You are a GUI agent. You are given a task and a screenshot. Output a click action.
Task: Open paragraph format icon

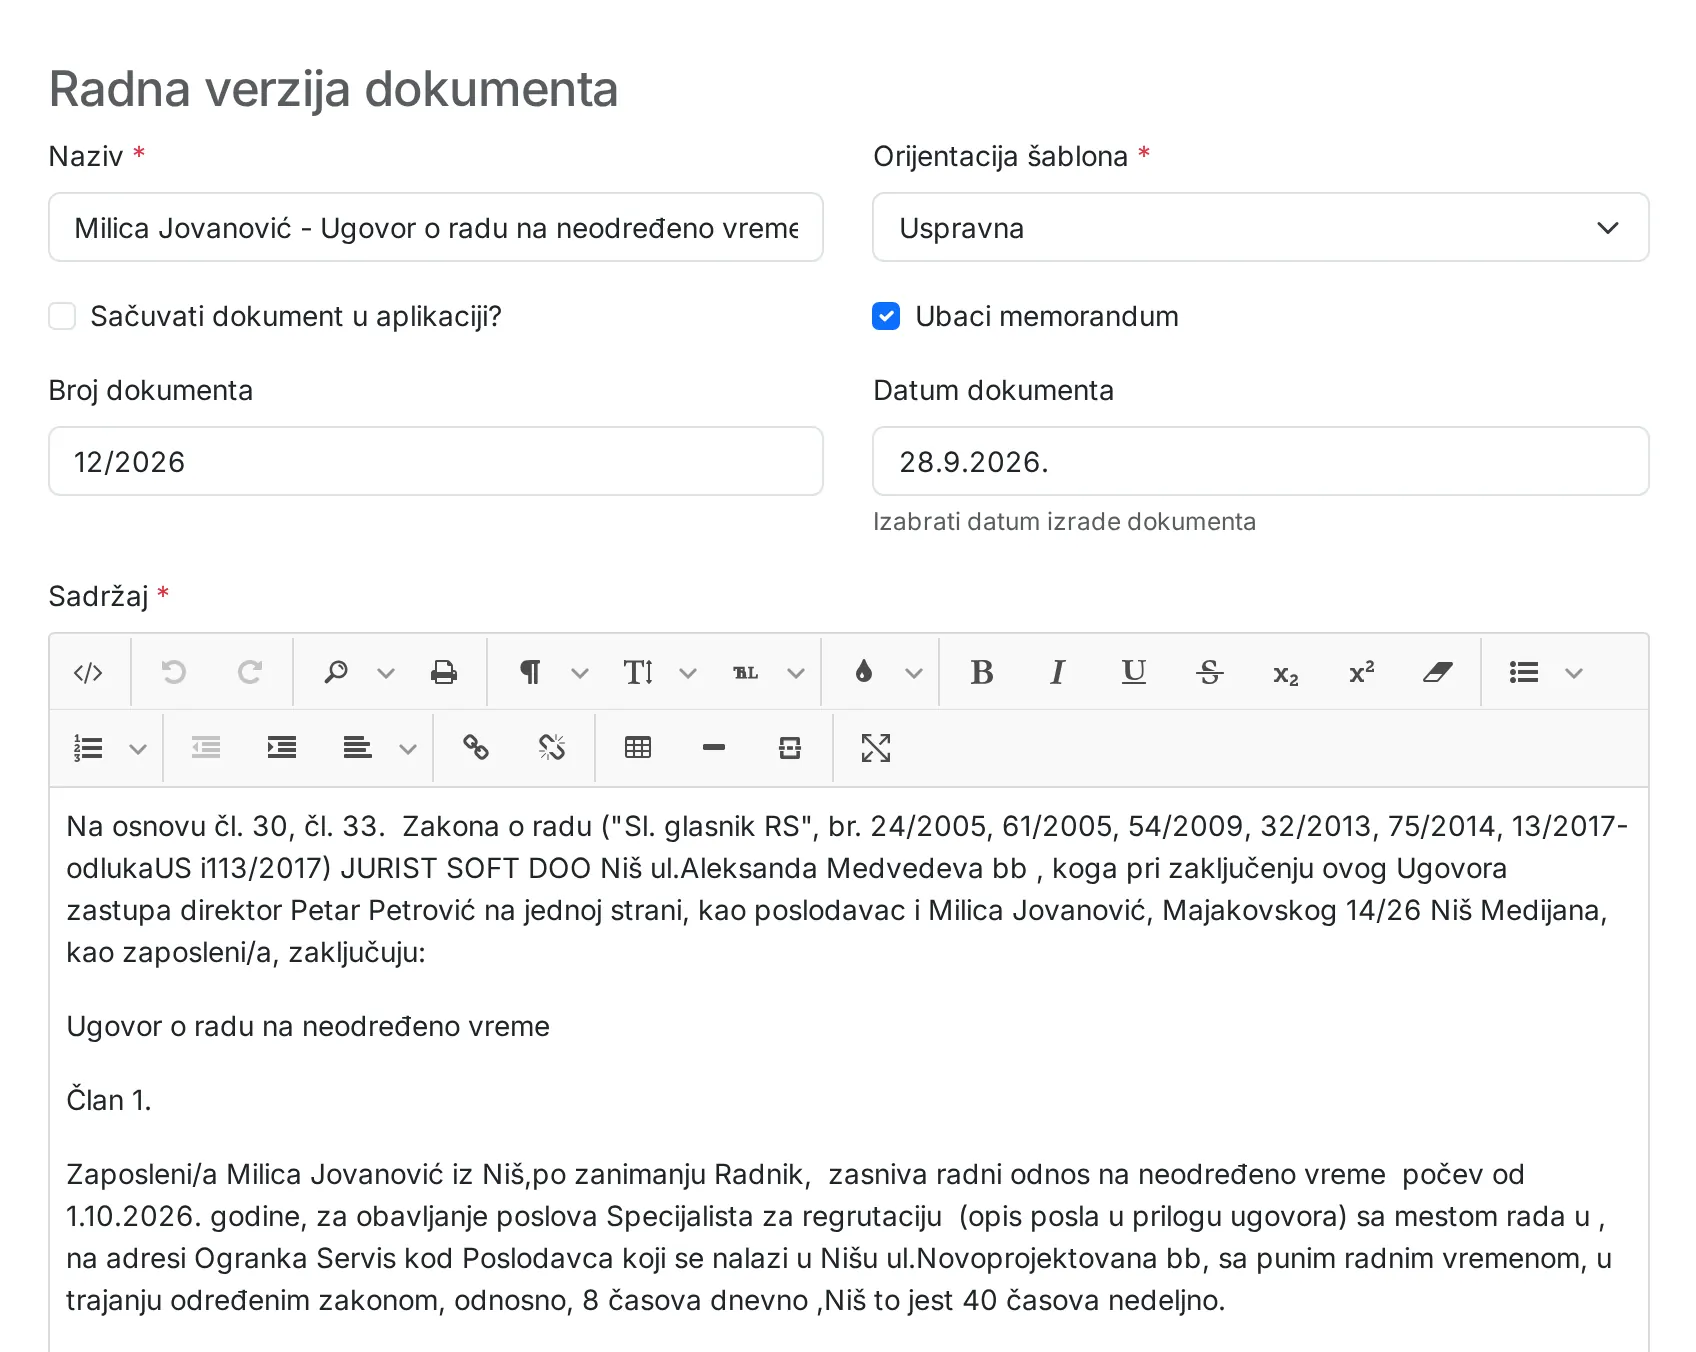530,672
